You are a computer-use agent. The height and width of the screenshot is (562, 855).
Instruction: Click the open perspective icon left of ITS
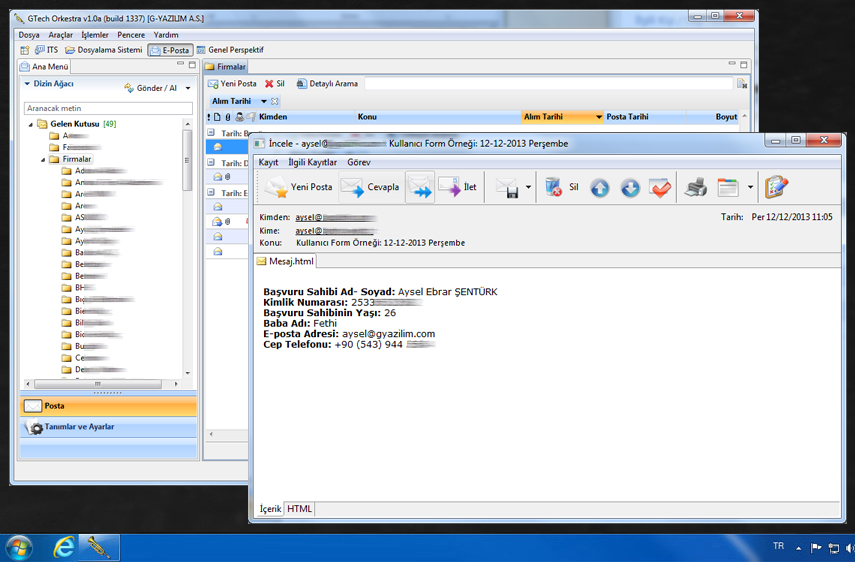pyautogui.click(x=25, y=50)
